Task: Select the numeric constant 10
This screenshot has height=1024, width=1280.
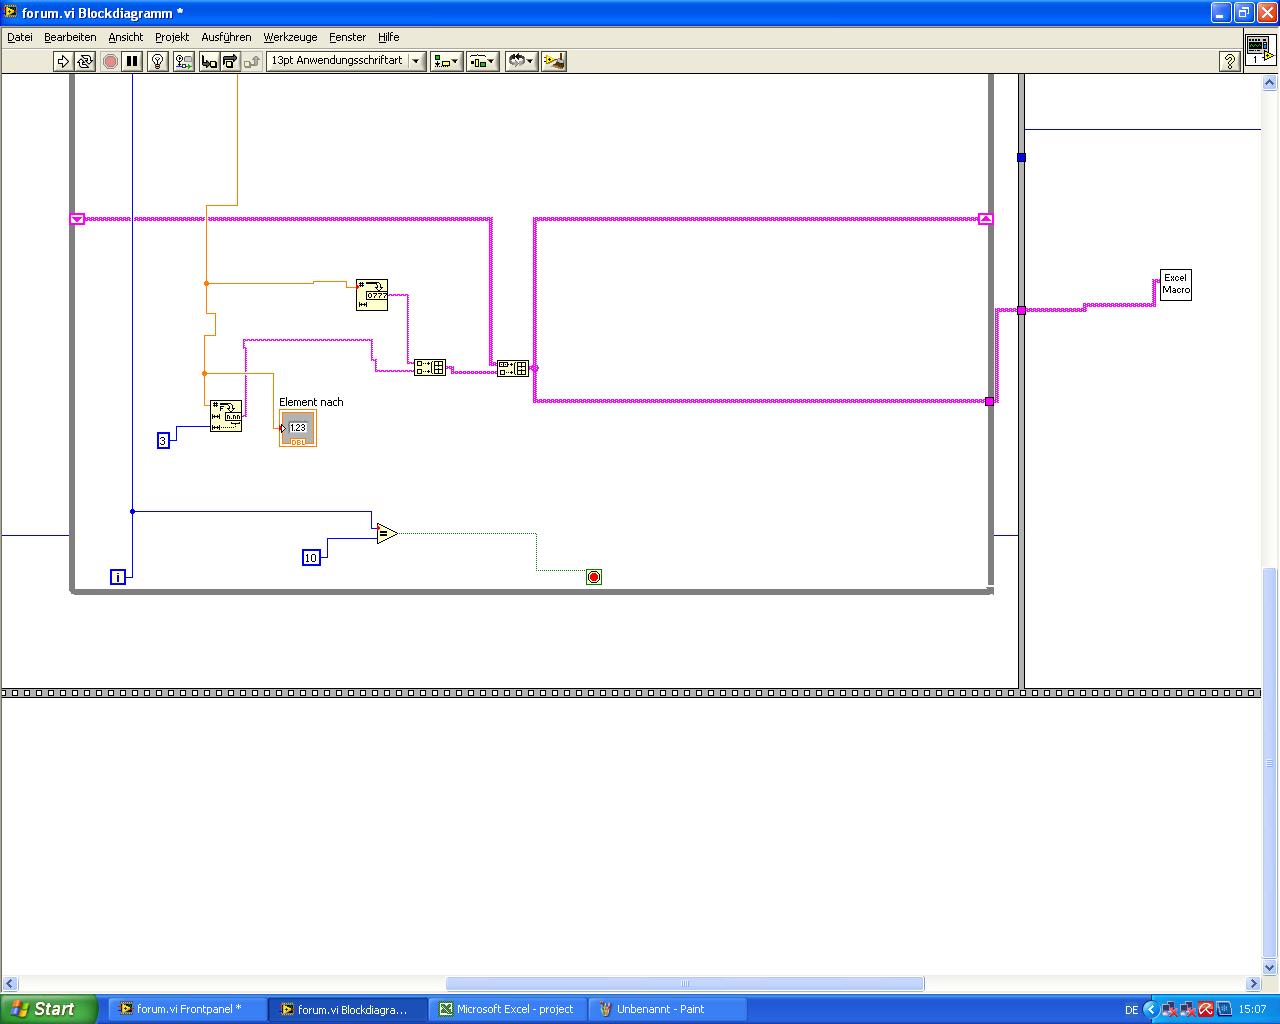Action: point(311,558)
